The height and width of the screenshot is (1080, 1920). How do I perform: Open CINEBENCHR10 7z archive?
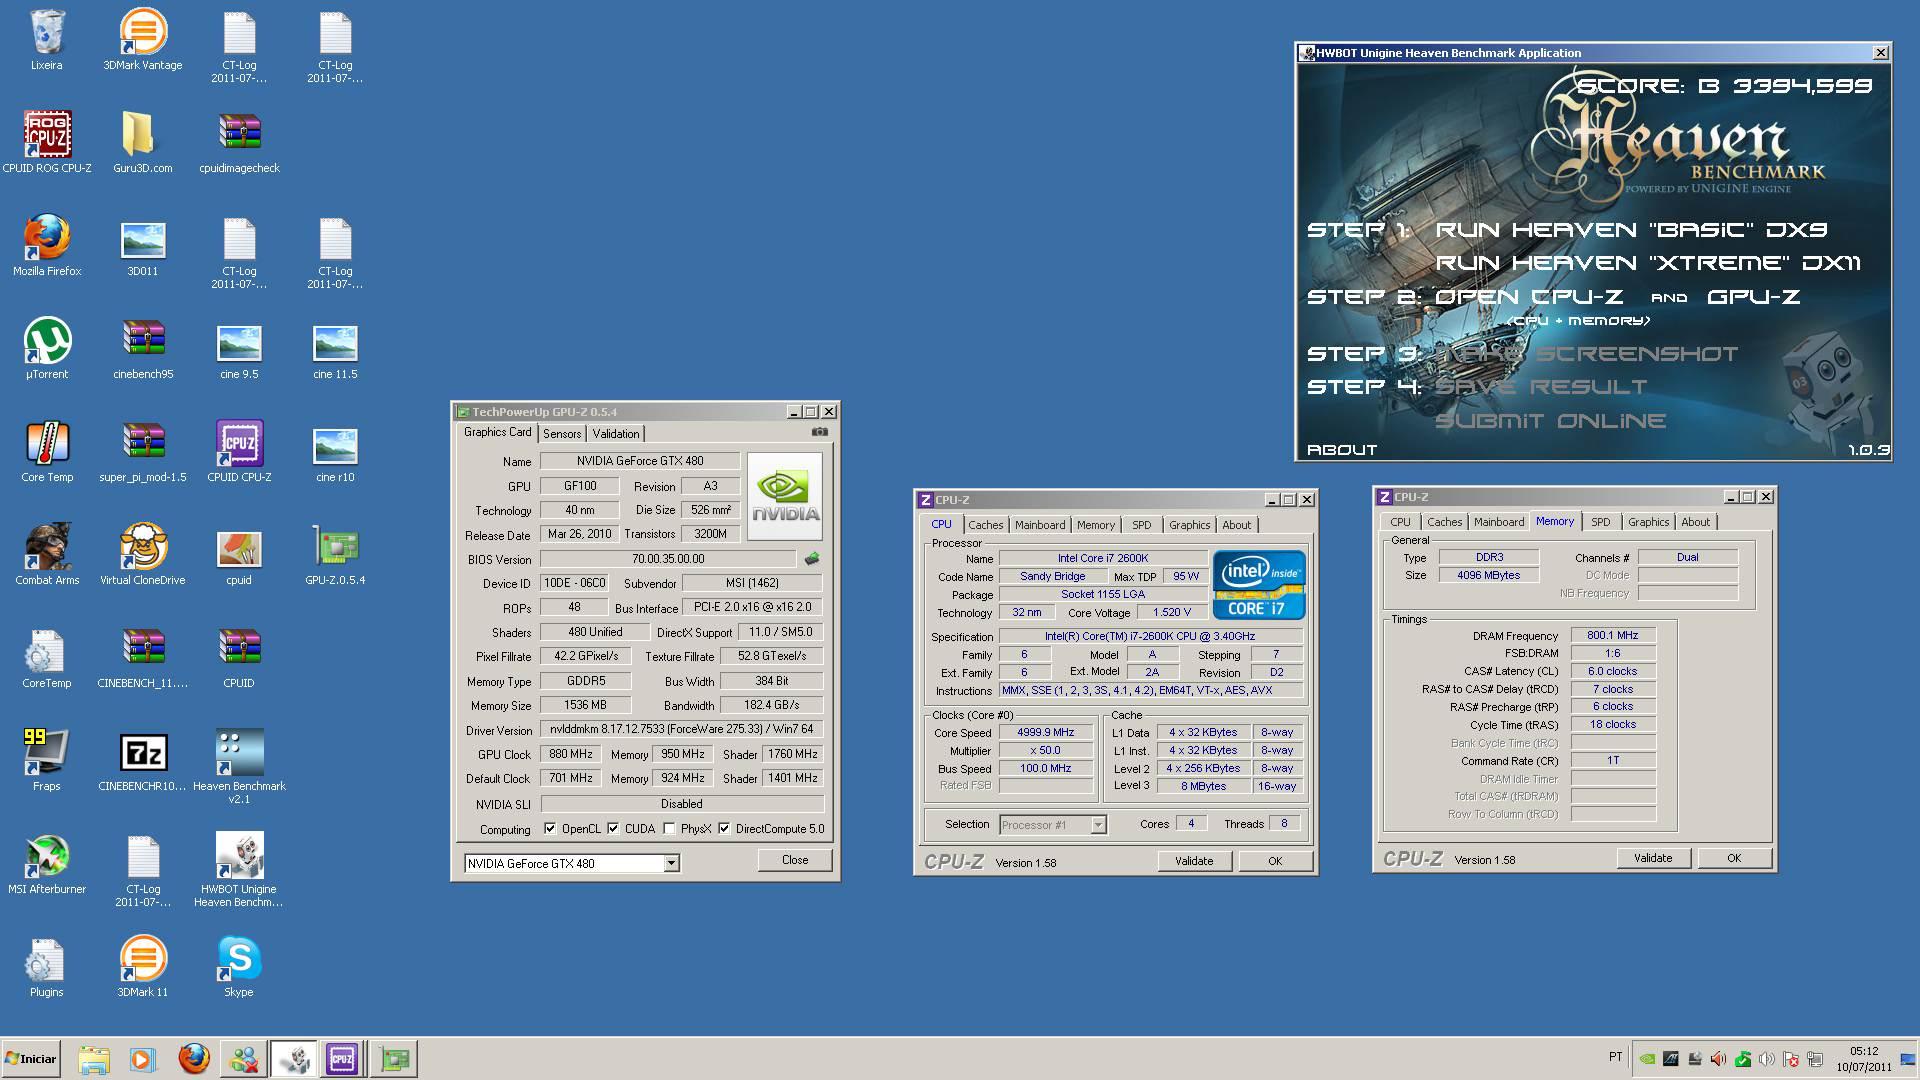(x=143, y=761)
